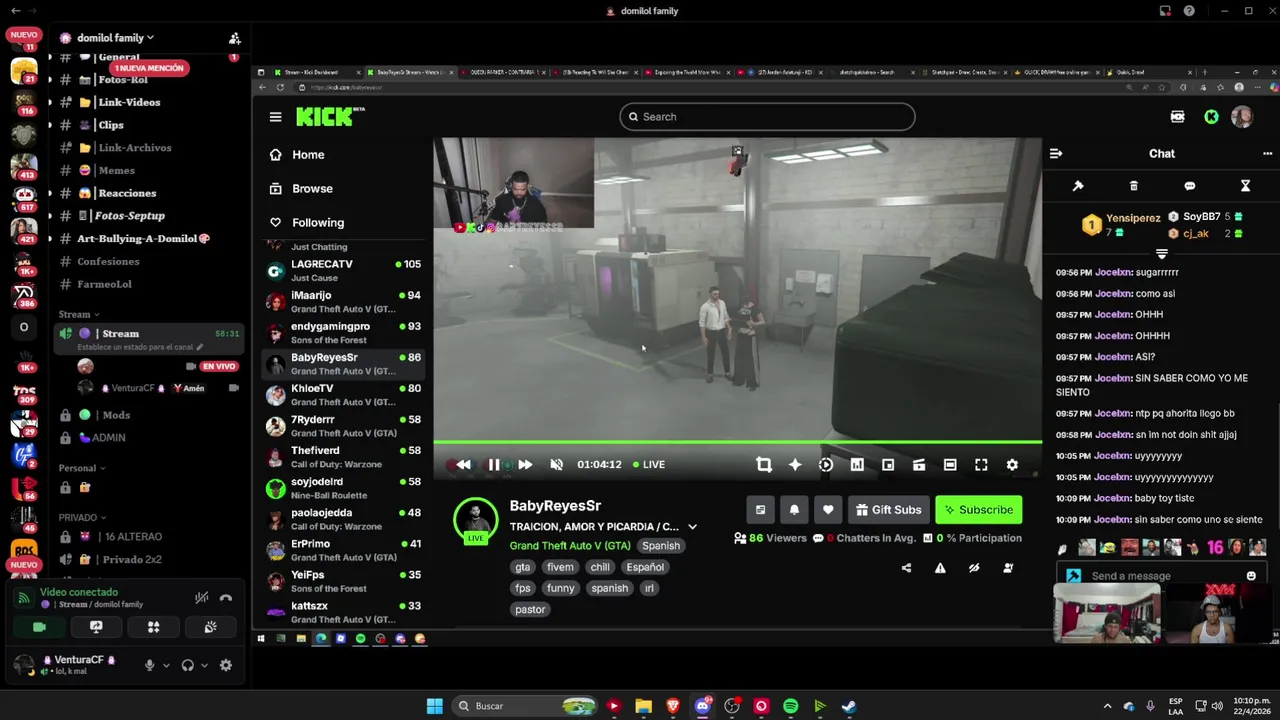This screenshot has width=1280, height=720.
Task: Click the Gift Subs button
Action: (889, 510)
